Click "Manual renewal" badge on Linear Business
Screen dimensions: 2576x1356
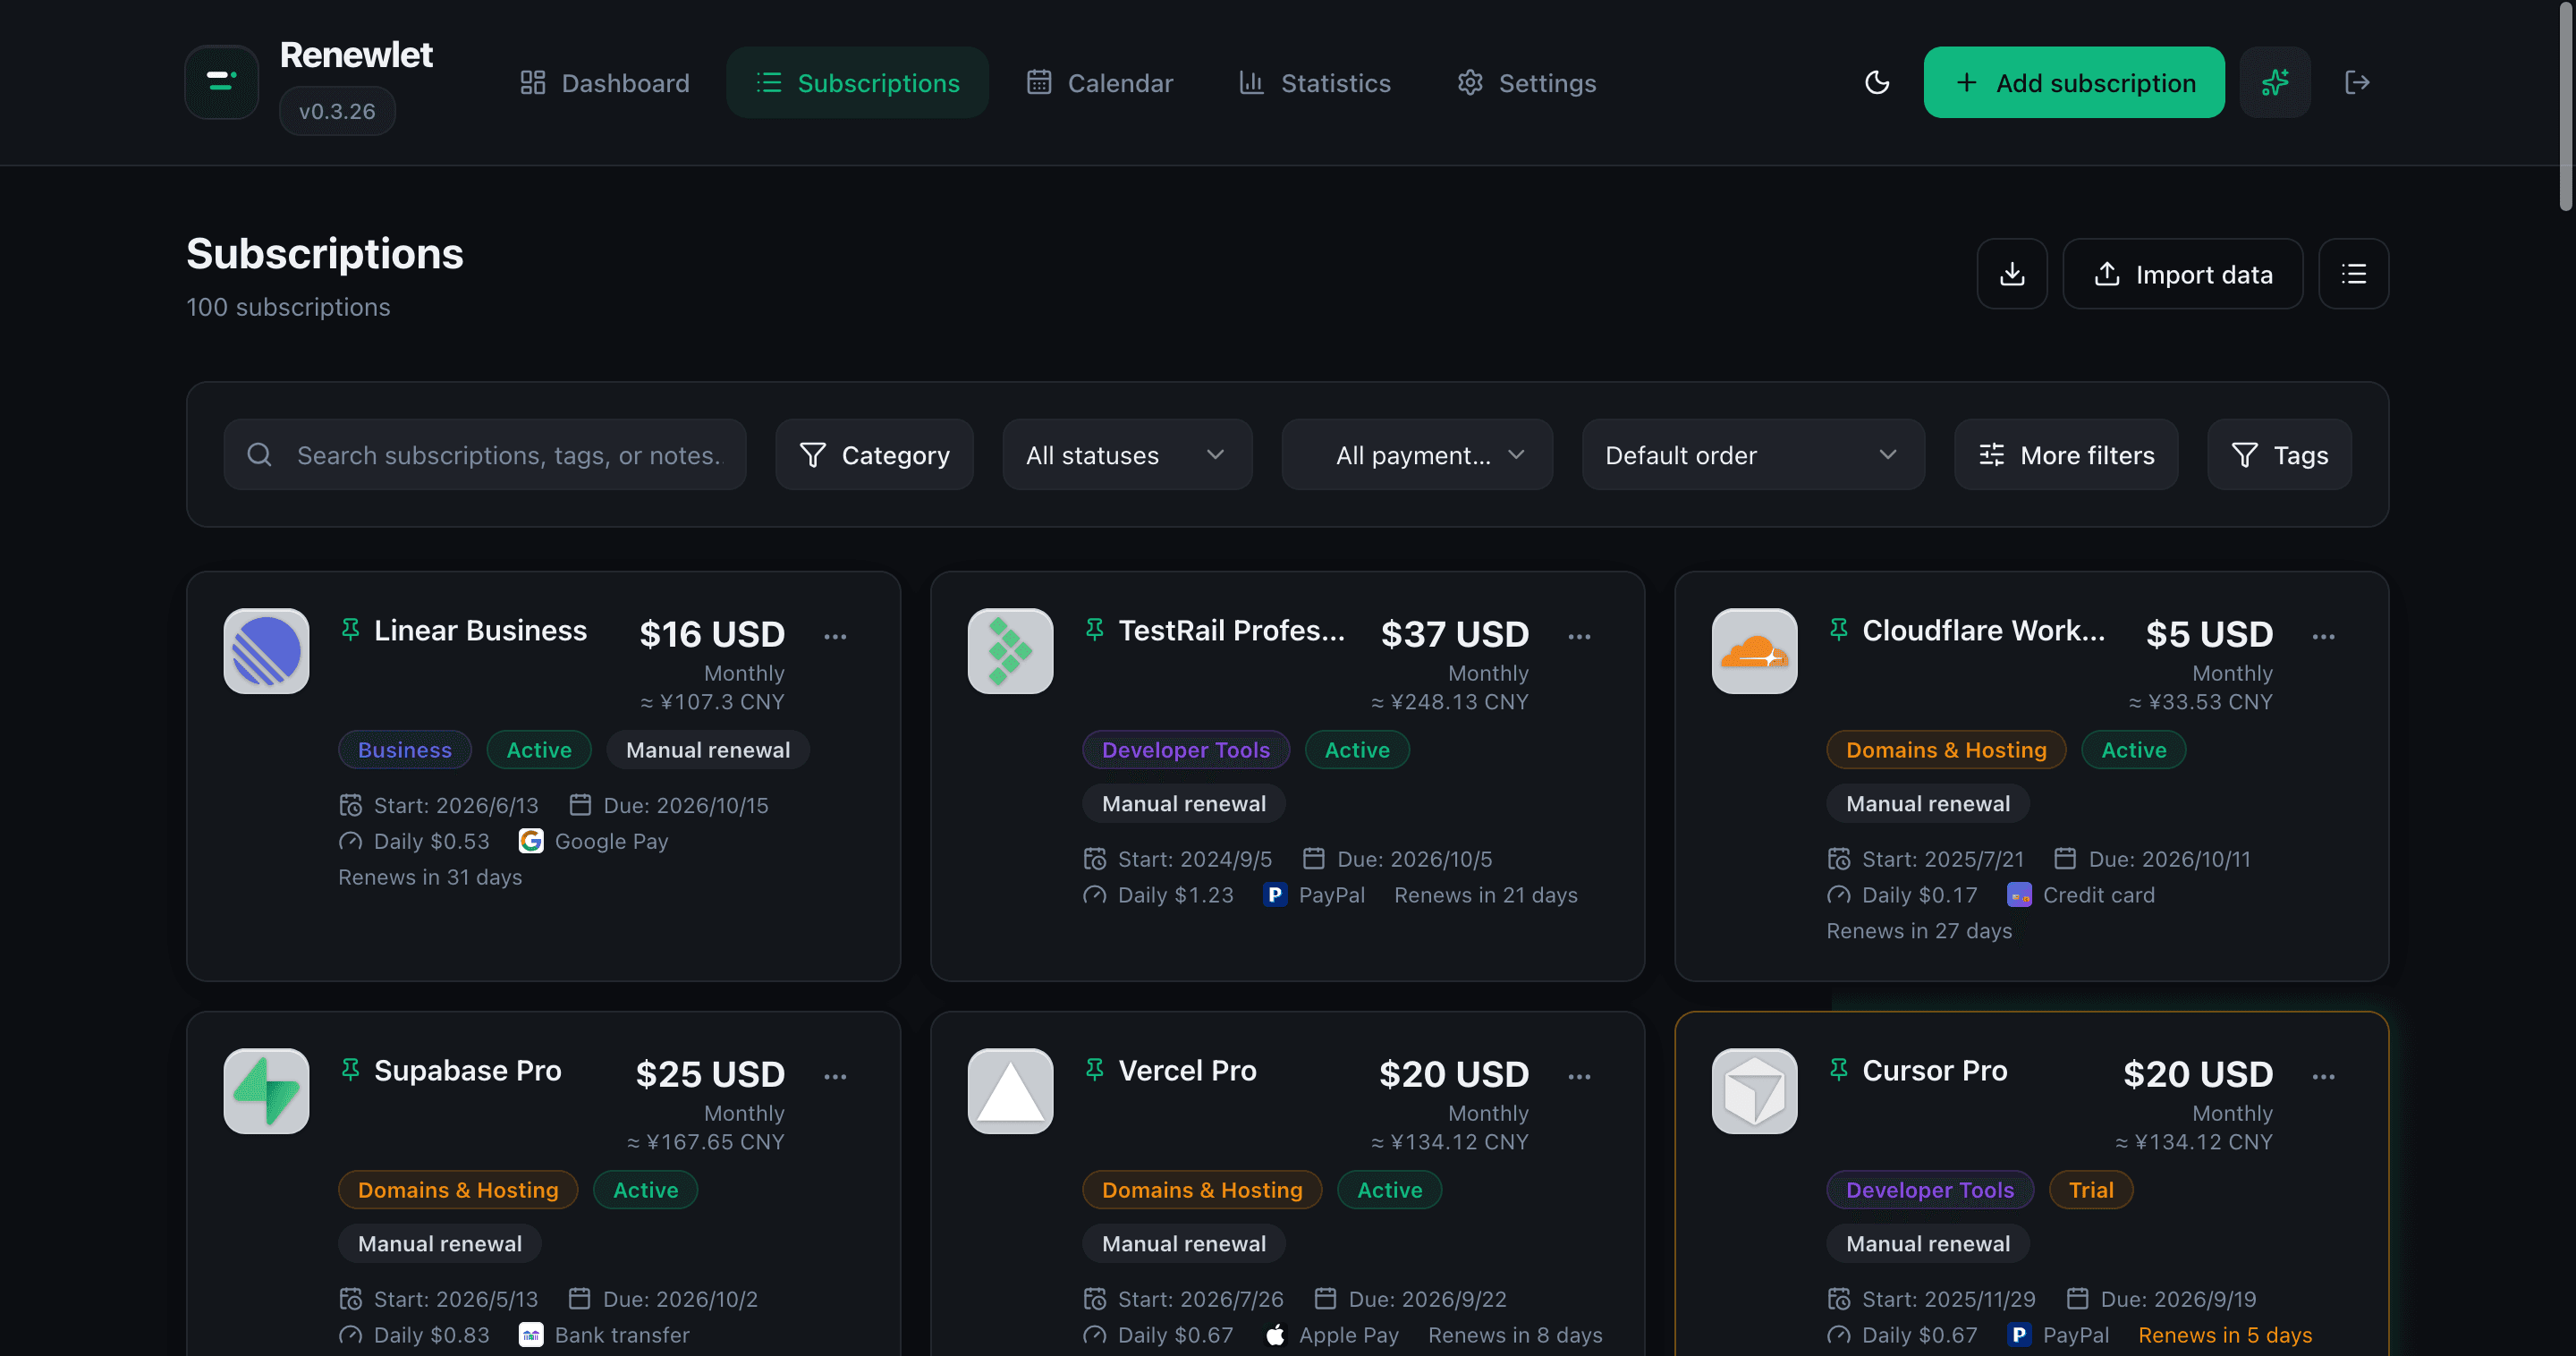[x=708, y=750]
